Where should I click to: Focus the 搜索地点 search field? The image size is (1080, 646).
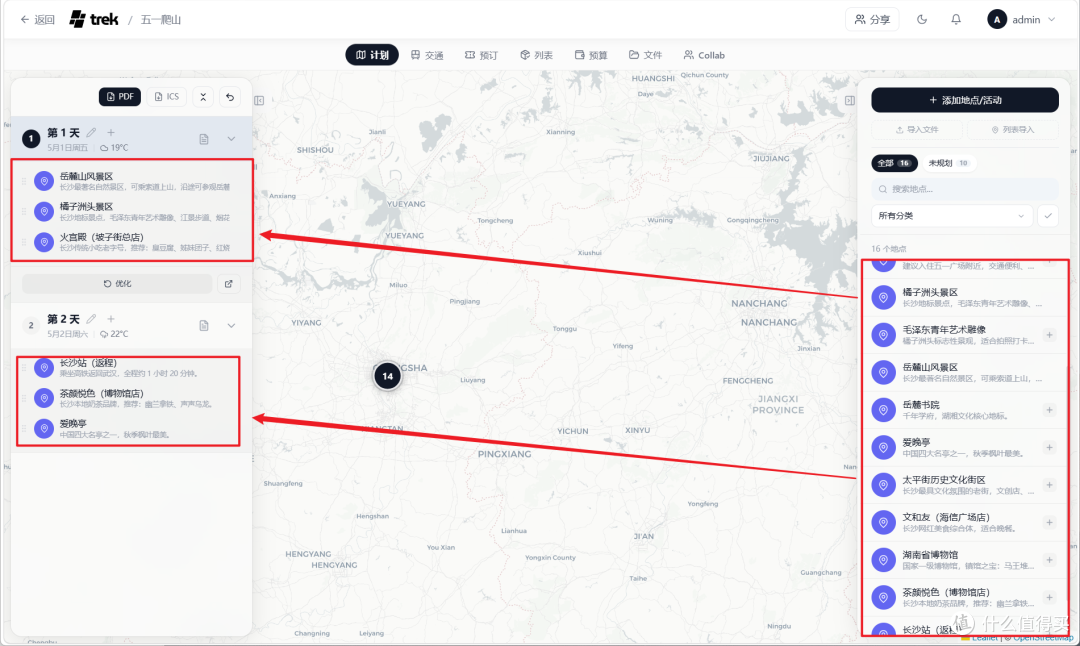pyautogui.click(x=965, y=189)
